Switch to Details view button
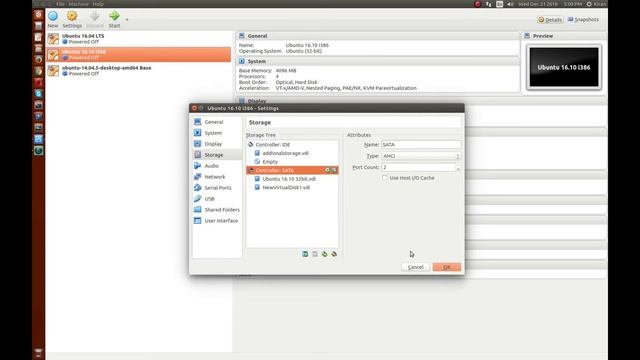Viewport: 640px width, 360px height. point(550,20)
